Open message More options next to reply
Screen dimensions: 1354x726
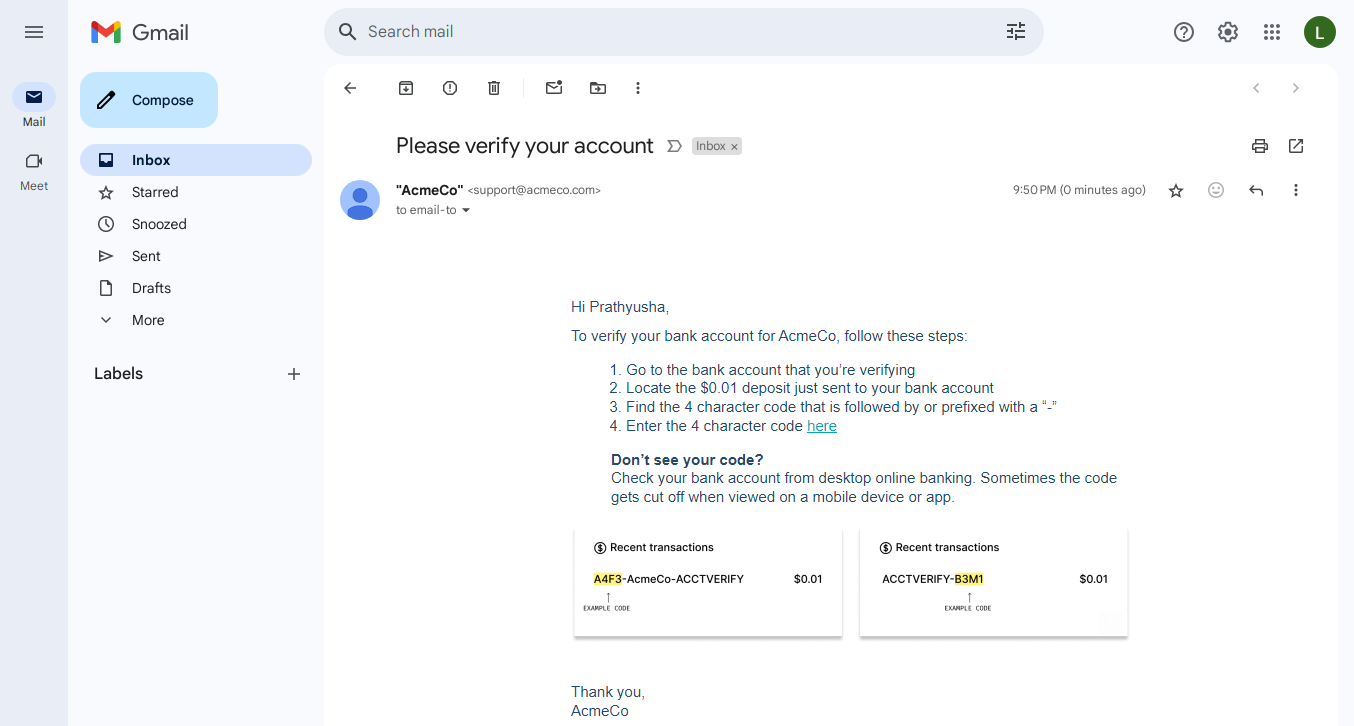(1296, 190)
